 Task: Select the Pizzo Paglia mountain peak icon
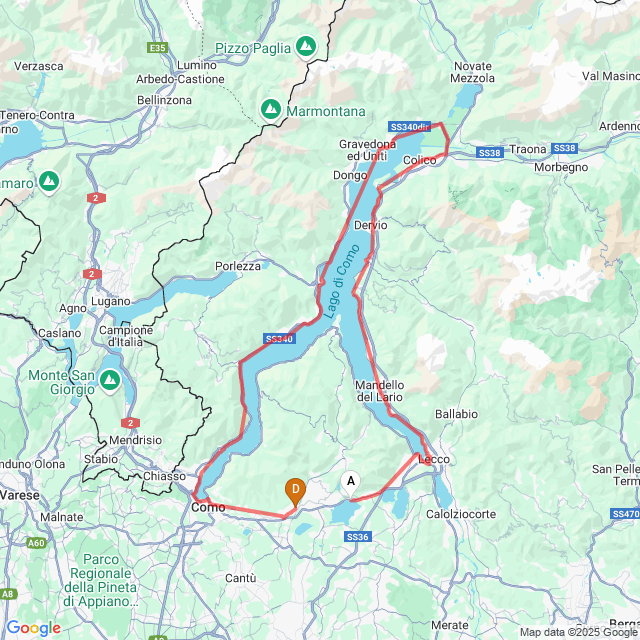point(306,47)
